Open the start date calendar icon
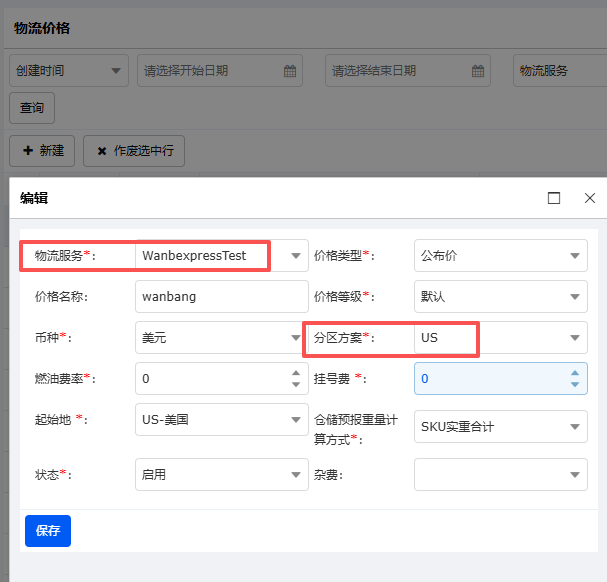This screenshot has height=582, width=607. pyautogui.click(x=290, y=71)
